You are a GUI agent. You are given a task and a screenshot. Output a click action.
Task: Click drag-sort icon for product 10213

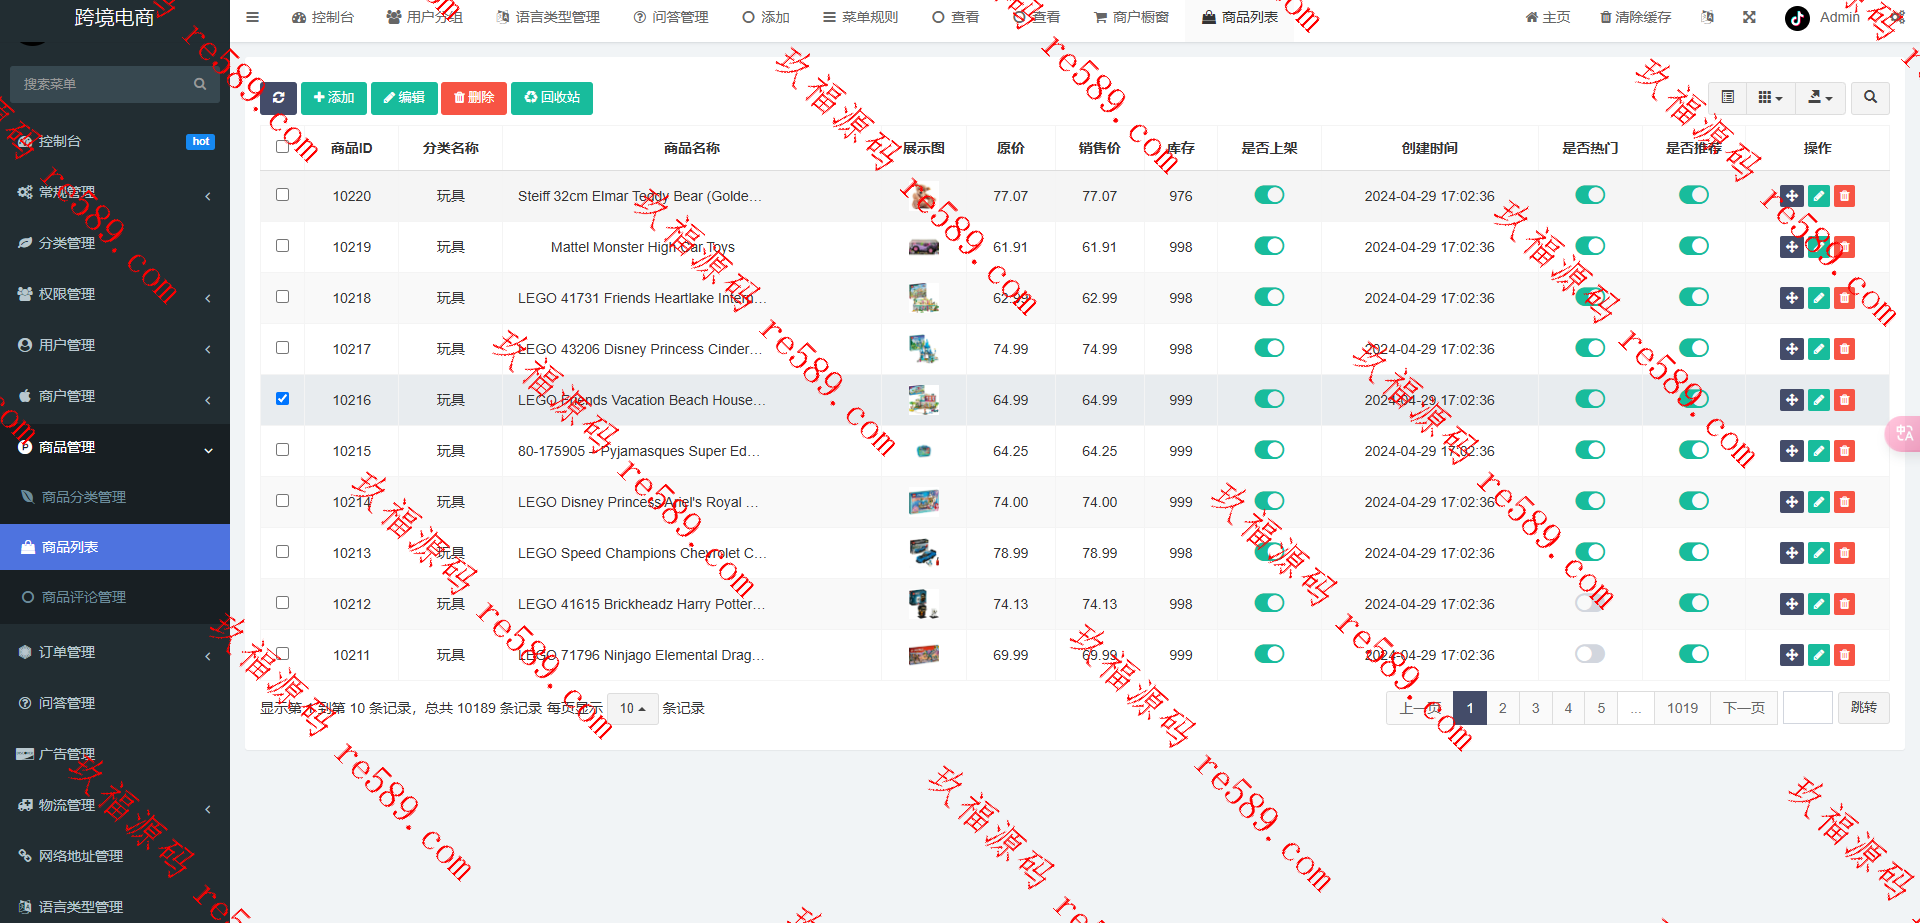(x=1792, y=553)
